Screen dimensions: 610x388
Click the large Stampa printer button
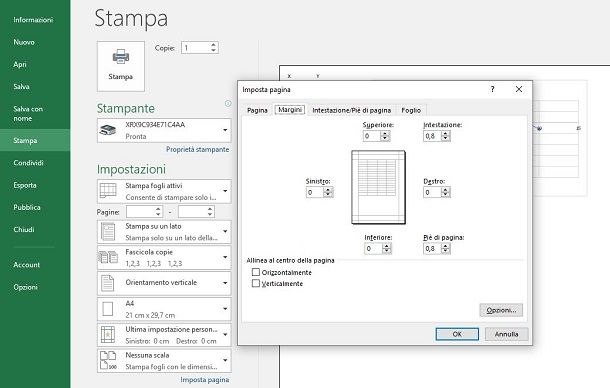(x=121, y=66)
